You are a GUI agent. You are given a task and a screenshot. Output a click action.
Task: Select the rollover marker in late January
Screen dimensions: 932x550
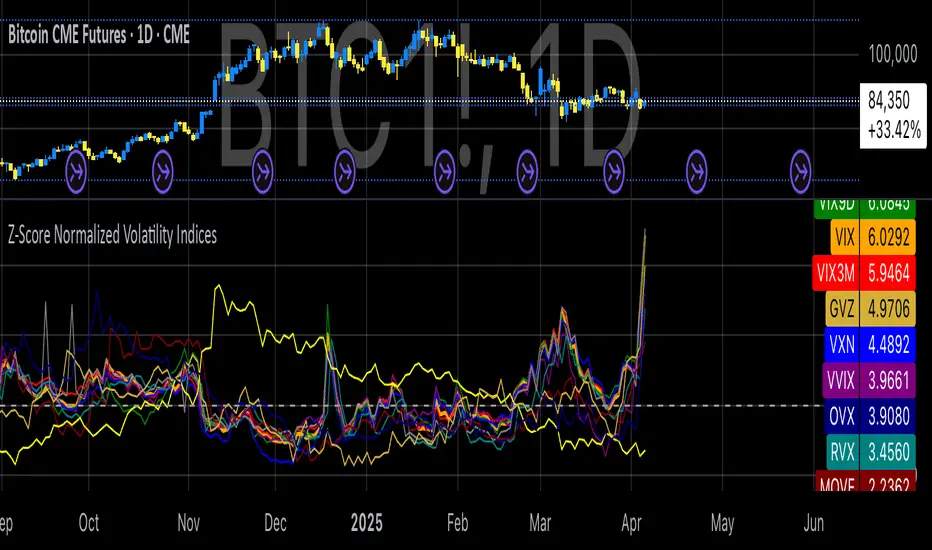pos(445,172)
